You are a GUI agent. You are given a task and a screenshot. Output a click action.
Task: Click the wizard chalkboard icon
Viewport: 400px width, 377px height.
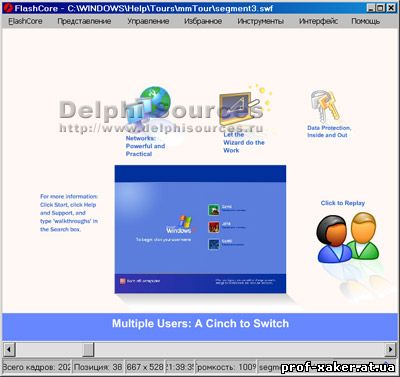coord(239,108)
